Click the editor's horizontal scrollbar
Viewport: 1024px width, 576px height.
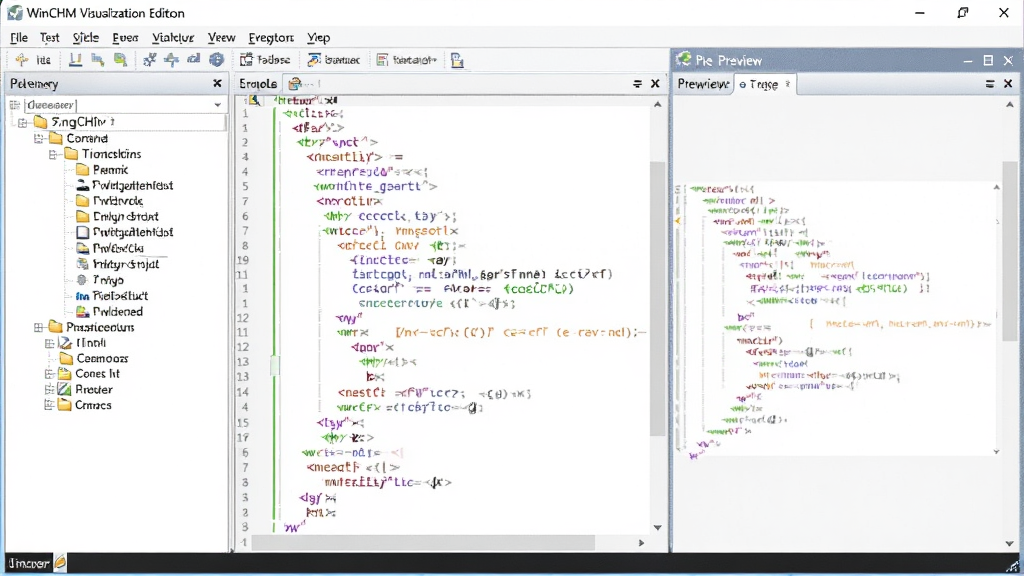click(x=423, y=543)
